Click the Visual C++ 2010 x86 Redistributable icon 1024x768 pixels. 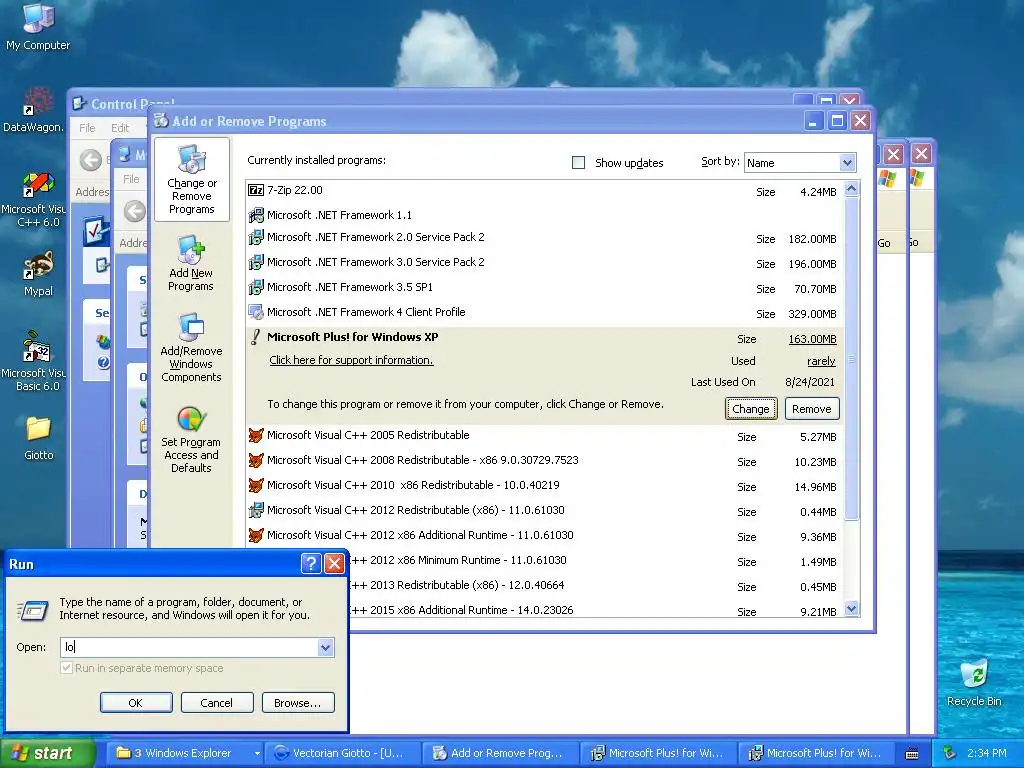(256, 485)
